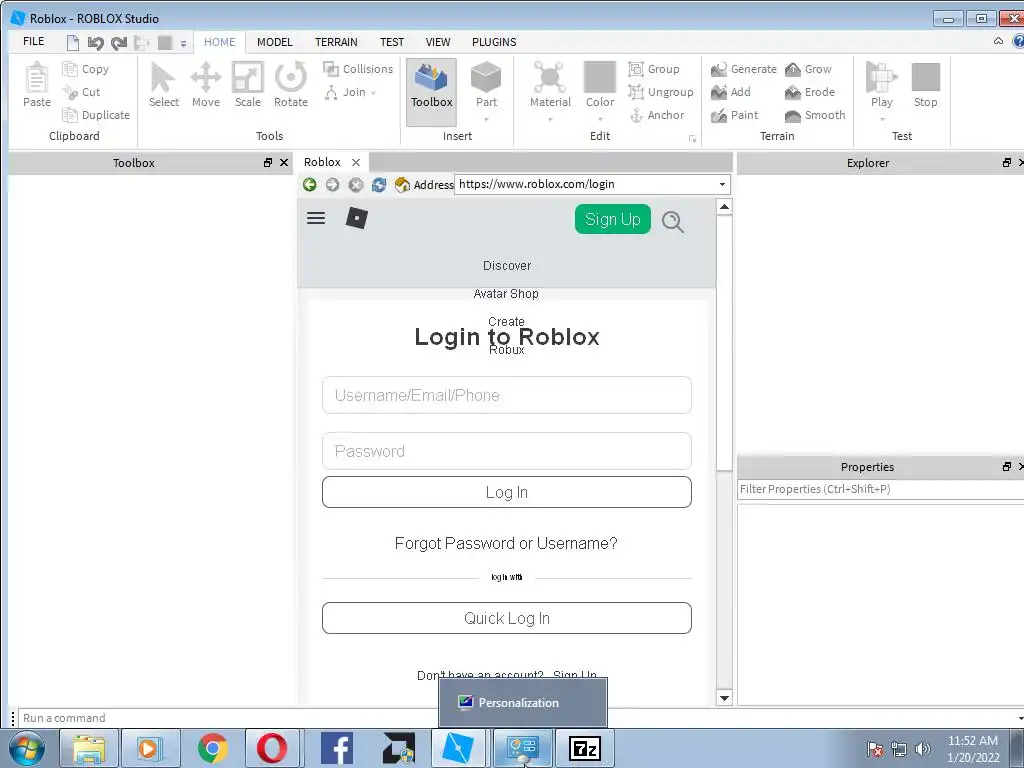Expand the Part dropdown arrow
Image resolution: width=1024 pixels, height=768 pixels.
486,120
